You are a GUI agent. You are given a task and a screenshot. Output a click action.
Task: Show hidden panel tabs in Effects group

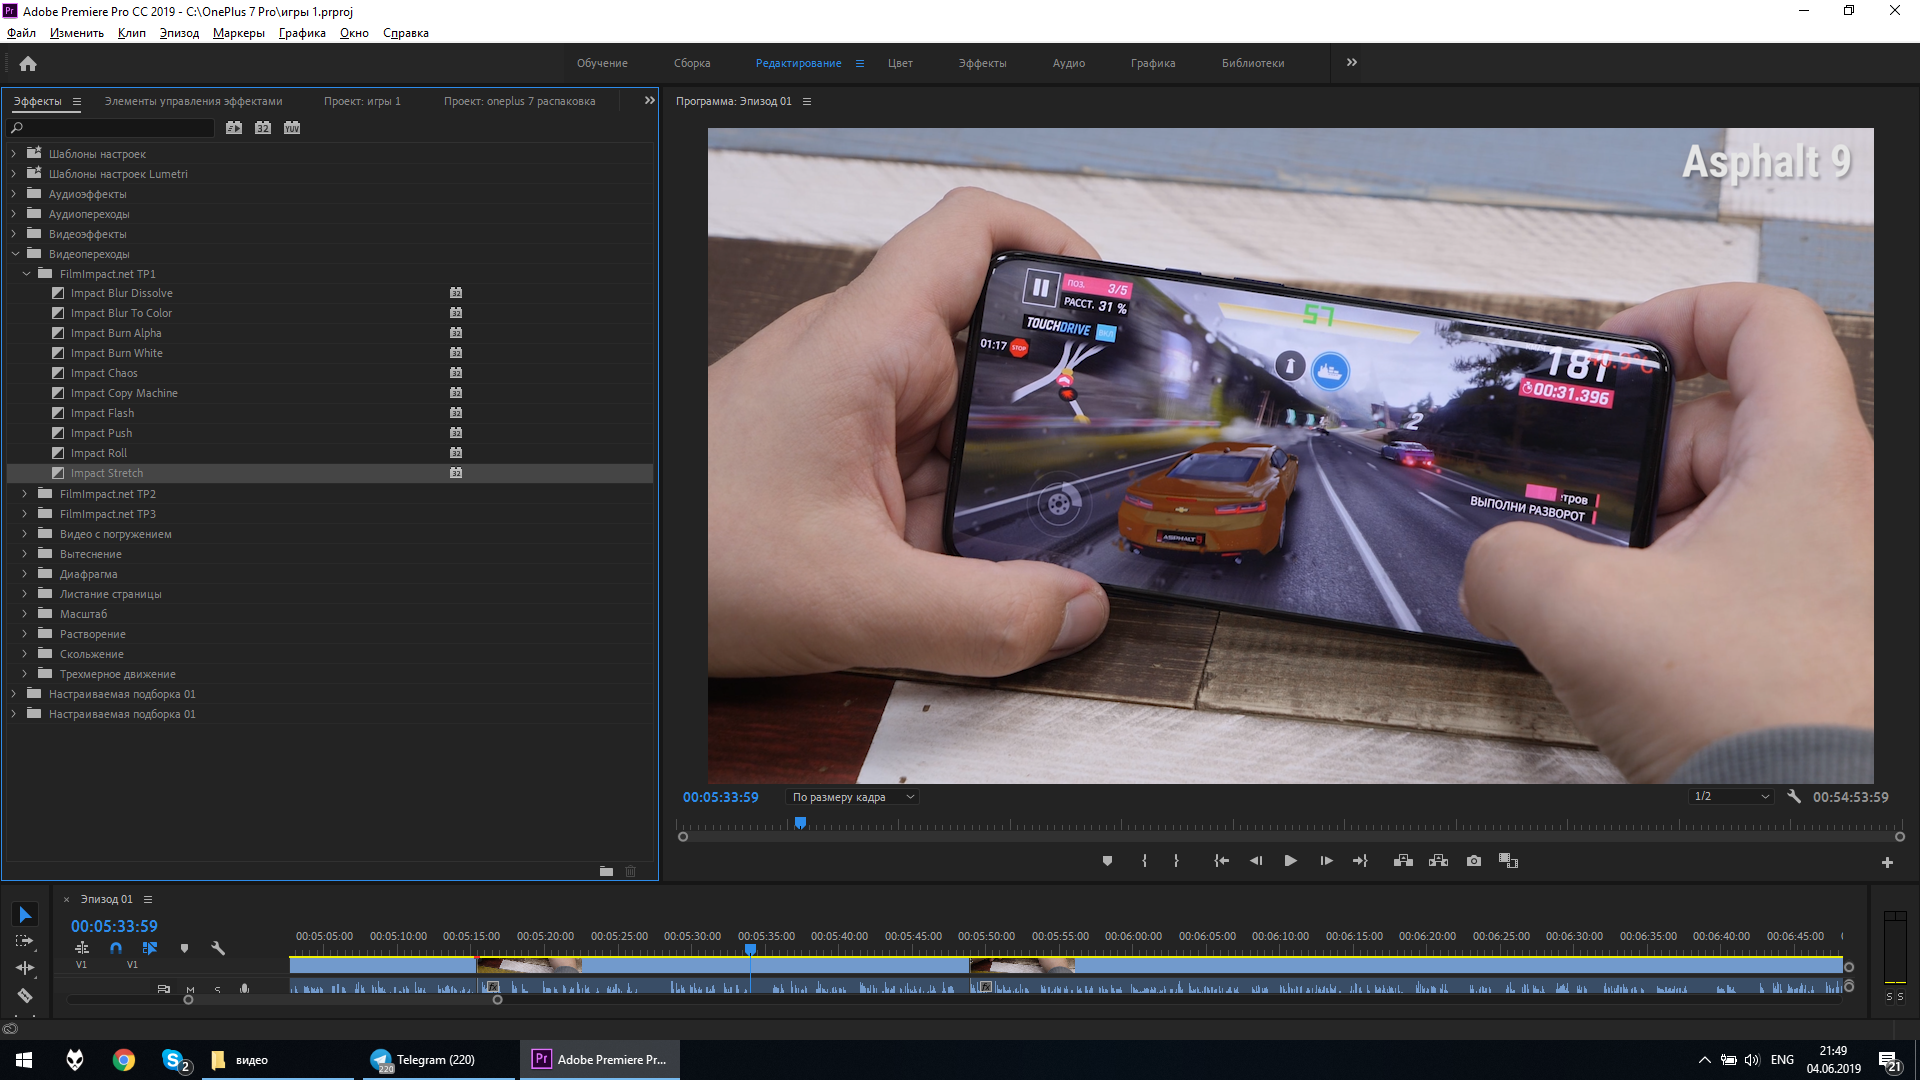[x=649, y=100]
